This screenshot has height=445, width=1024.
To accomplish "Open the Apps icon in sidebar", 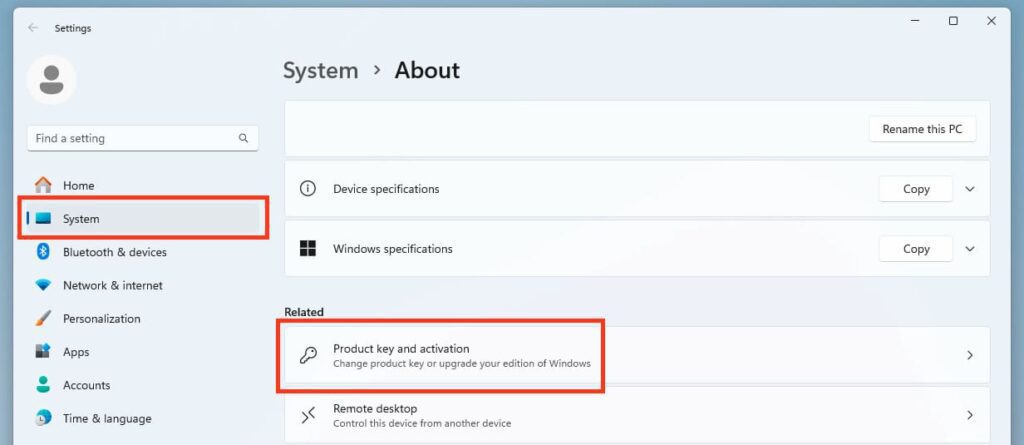I will point(43,352).
